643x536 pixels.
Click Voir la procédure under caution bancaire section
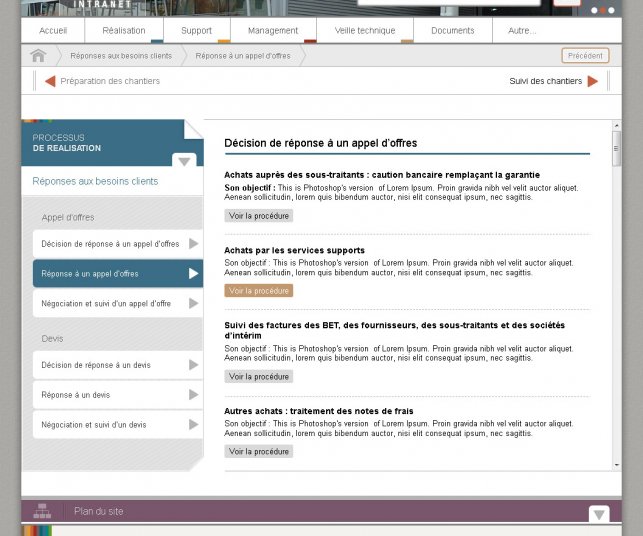click(x=259, y=216)
